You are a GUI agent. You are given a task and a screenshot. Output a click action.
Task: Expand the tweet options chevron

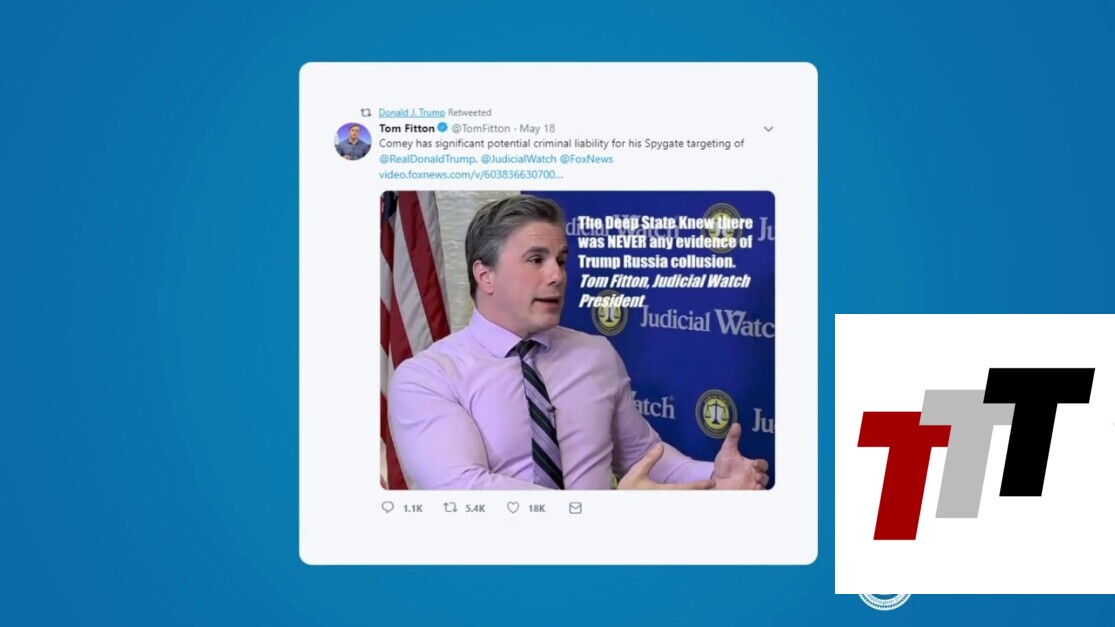(x=768, y=129)
